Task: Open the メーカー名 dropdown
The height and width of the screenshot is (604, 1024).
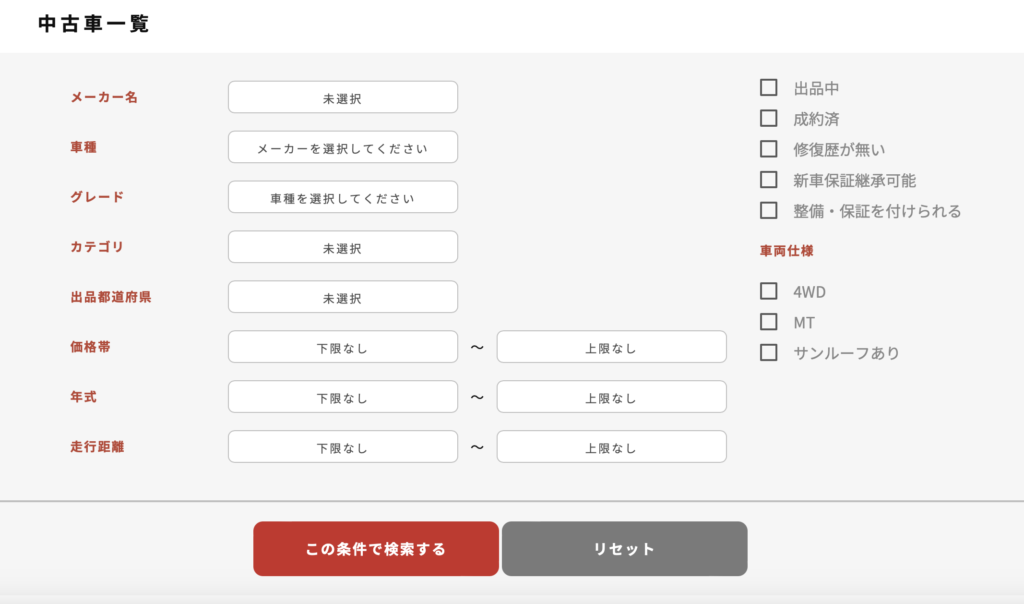Action: pyautogui.click(x=343, y=97)
